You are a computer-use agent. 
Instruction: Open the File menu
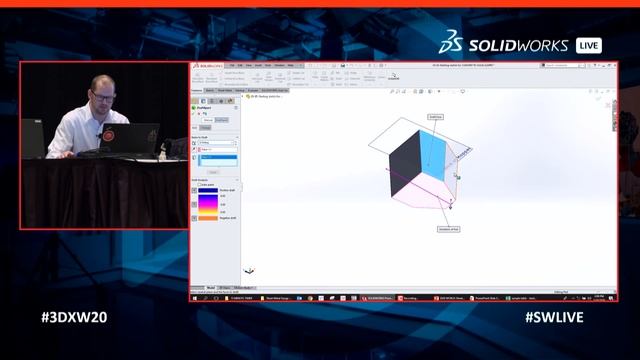pos(231,65)
